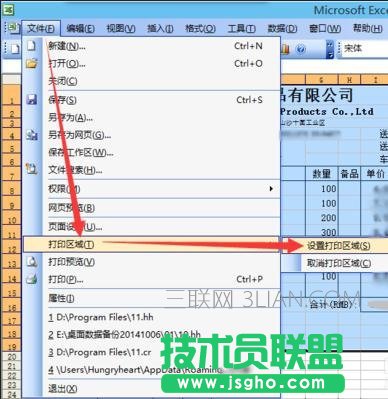The height and width of the screenshot is (399, 388).
Task: Choose 另存为网页(G)... menu entry
Action: click(x=151, y=135)
